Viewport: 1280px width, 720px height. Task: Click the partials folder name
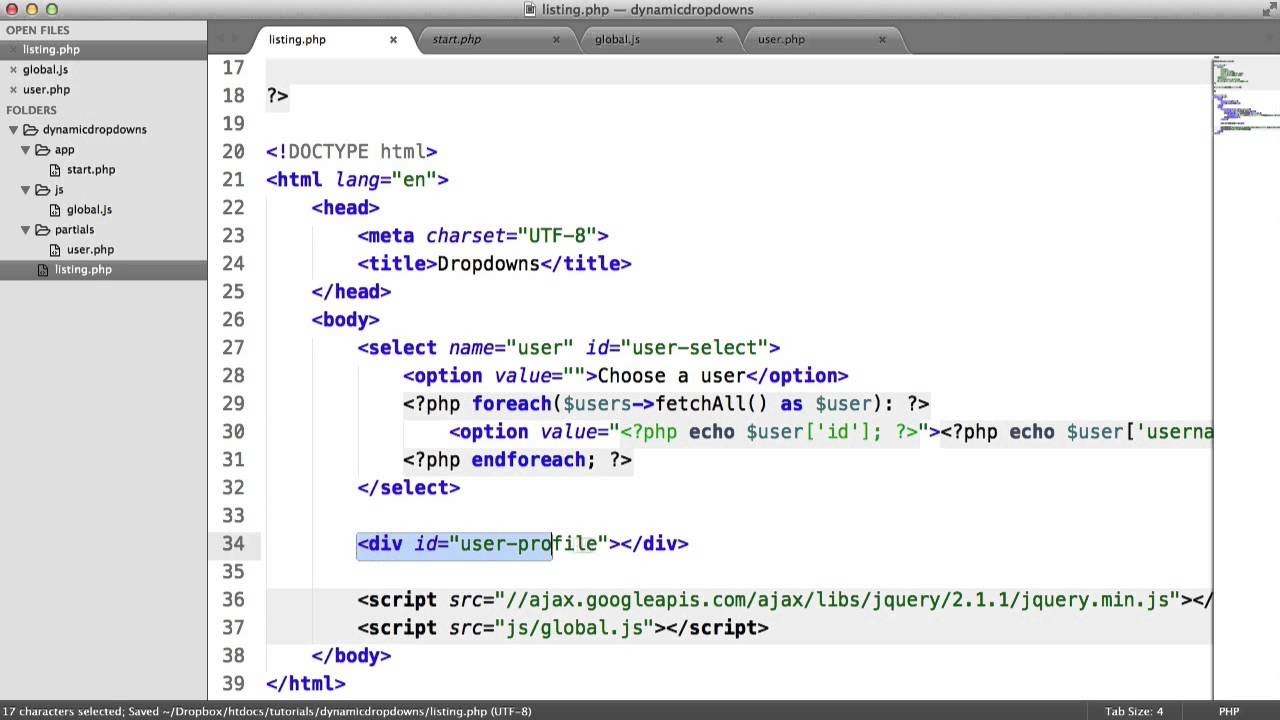click(74, 229)
